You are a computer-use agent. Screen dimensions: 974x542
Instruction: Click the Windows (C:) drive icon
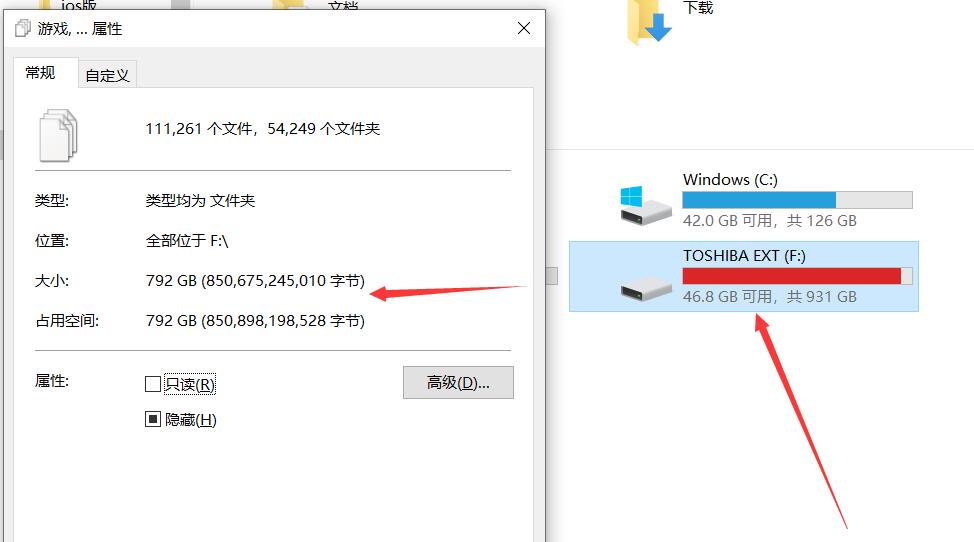point(646,206)
